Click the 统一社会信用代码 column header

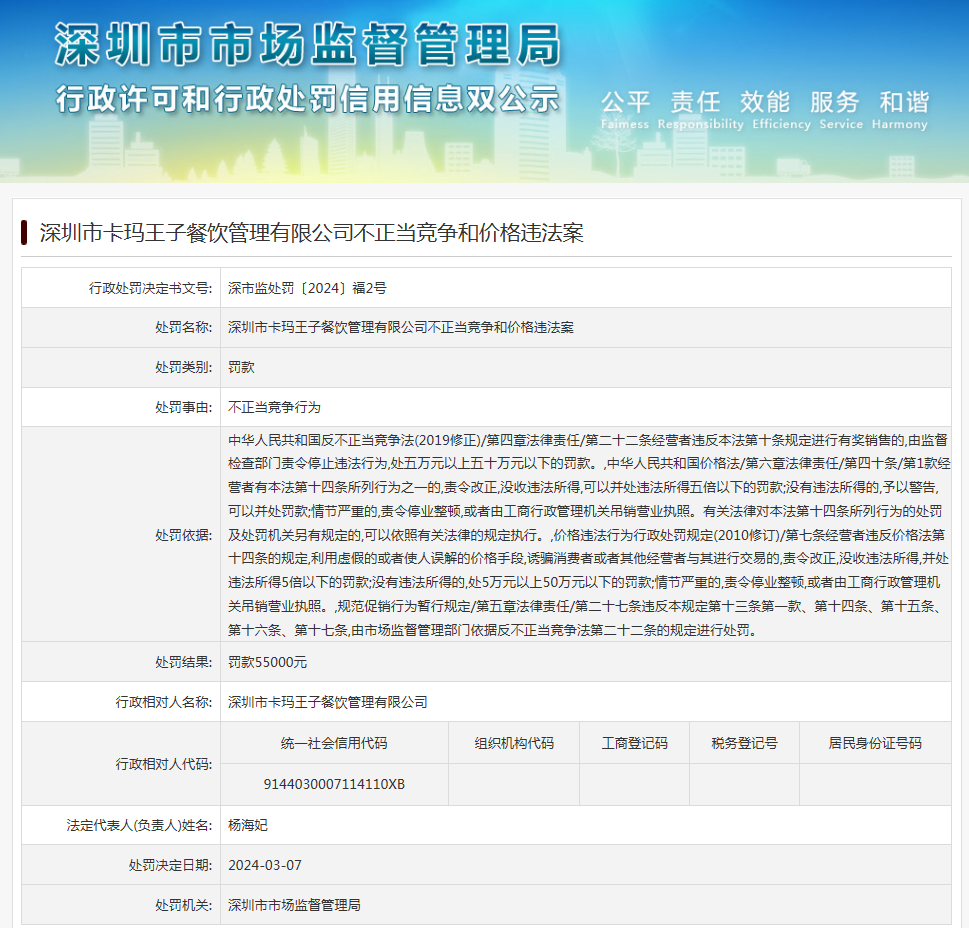[x=334, y=743]
